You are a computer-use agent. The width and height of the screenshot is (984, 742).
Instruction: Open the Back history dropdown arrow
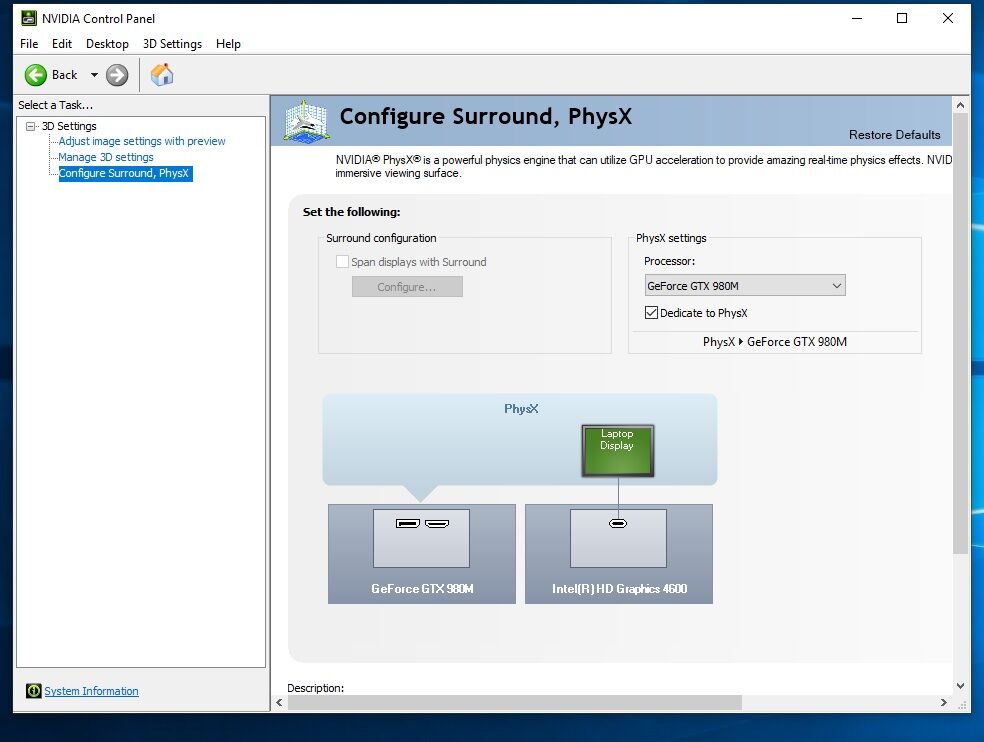(x=94, y=75)
